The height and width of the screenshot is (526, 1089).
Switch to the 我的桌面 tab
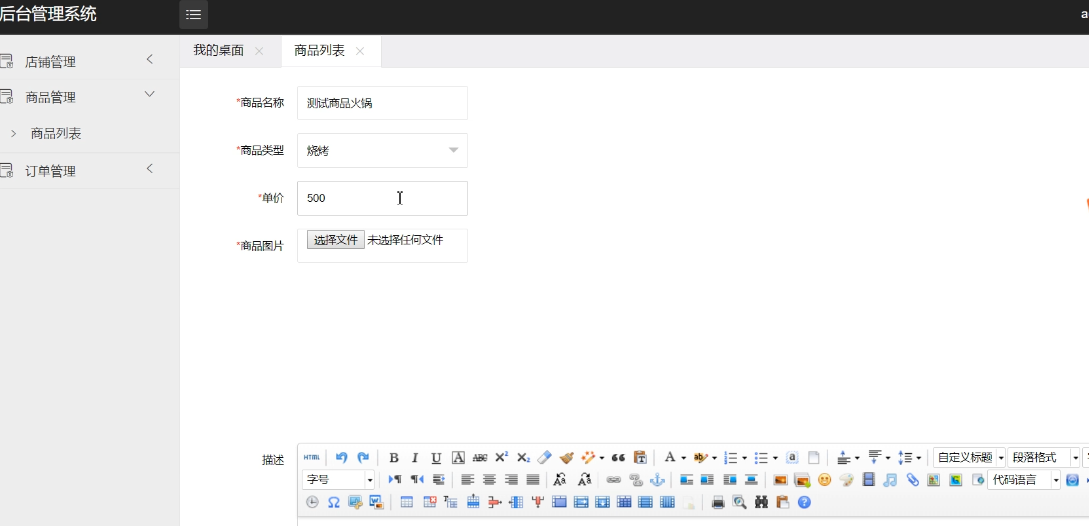[x=218, y=51]
